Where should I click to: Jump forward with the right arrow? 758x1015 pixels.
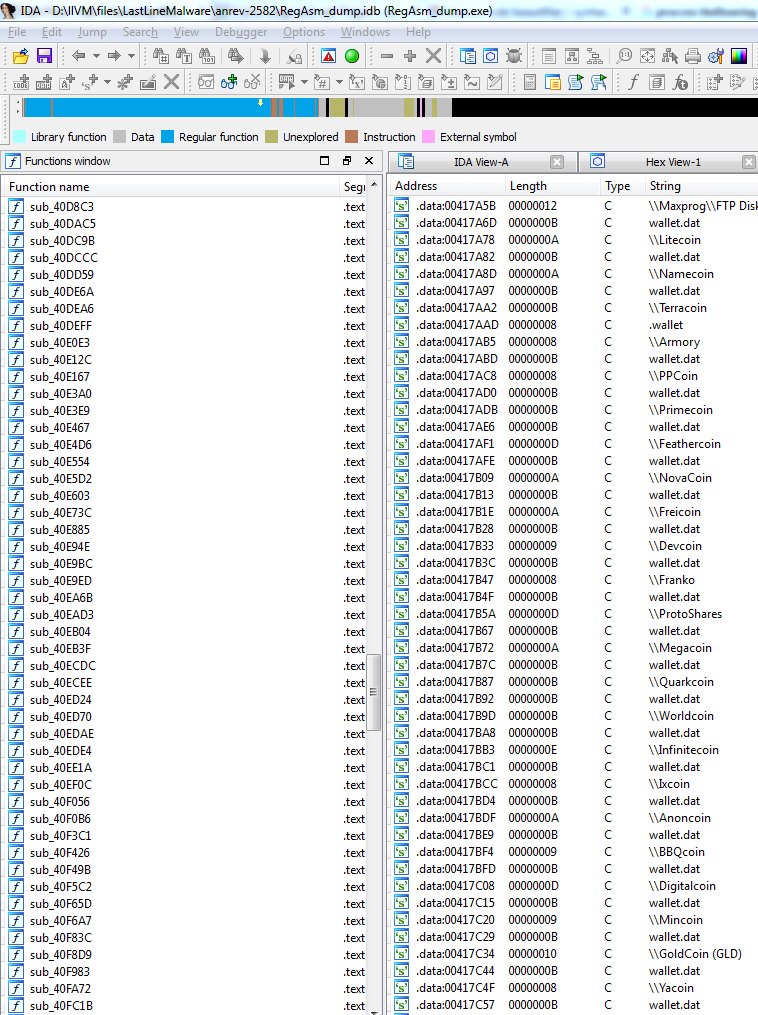click(x=114, y=56)
